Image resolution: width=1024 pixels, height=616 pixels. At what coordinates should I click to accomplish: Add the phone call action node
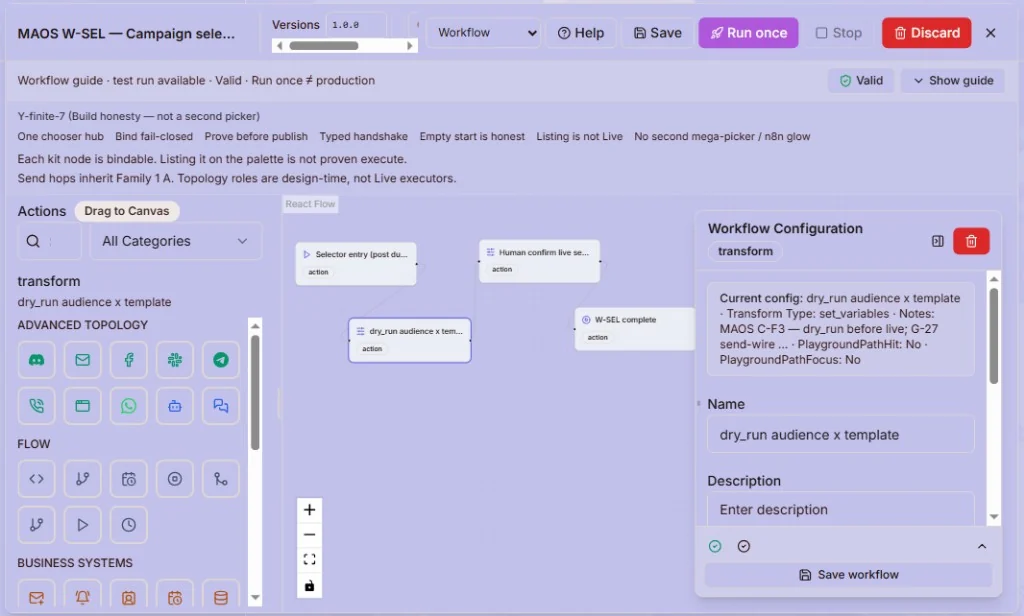[37, 406]
